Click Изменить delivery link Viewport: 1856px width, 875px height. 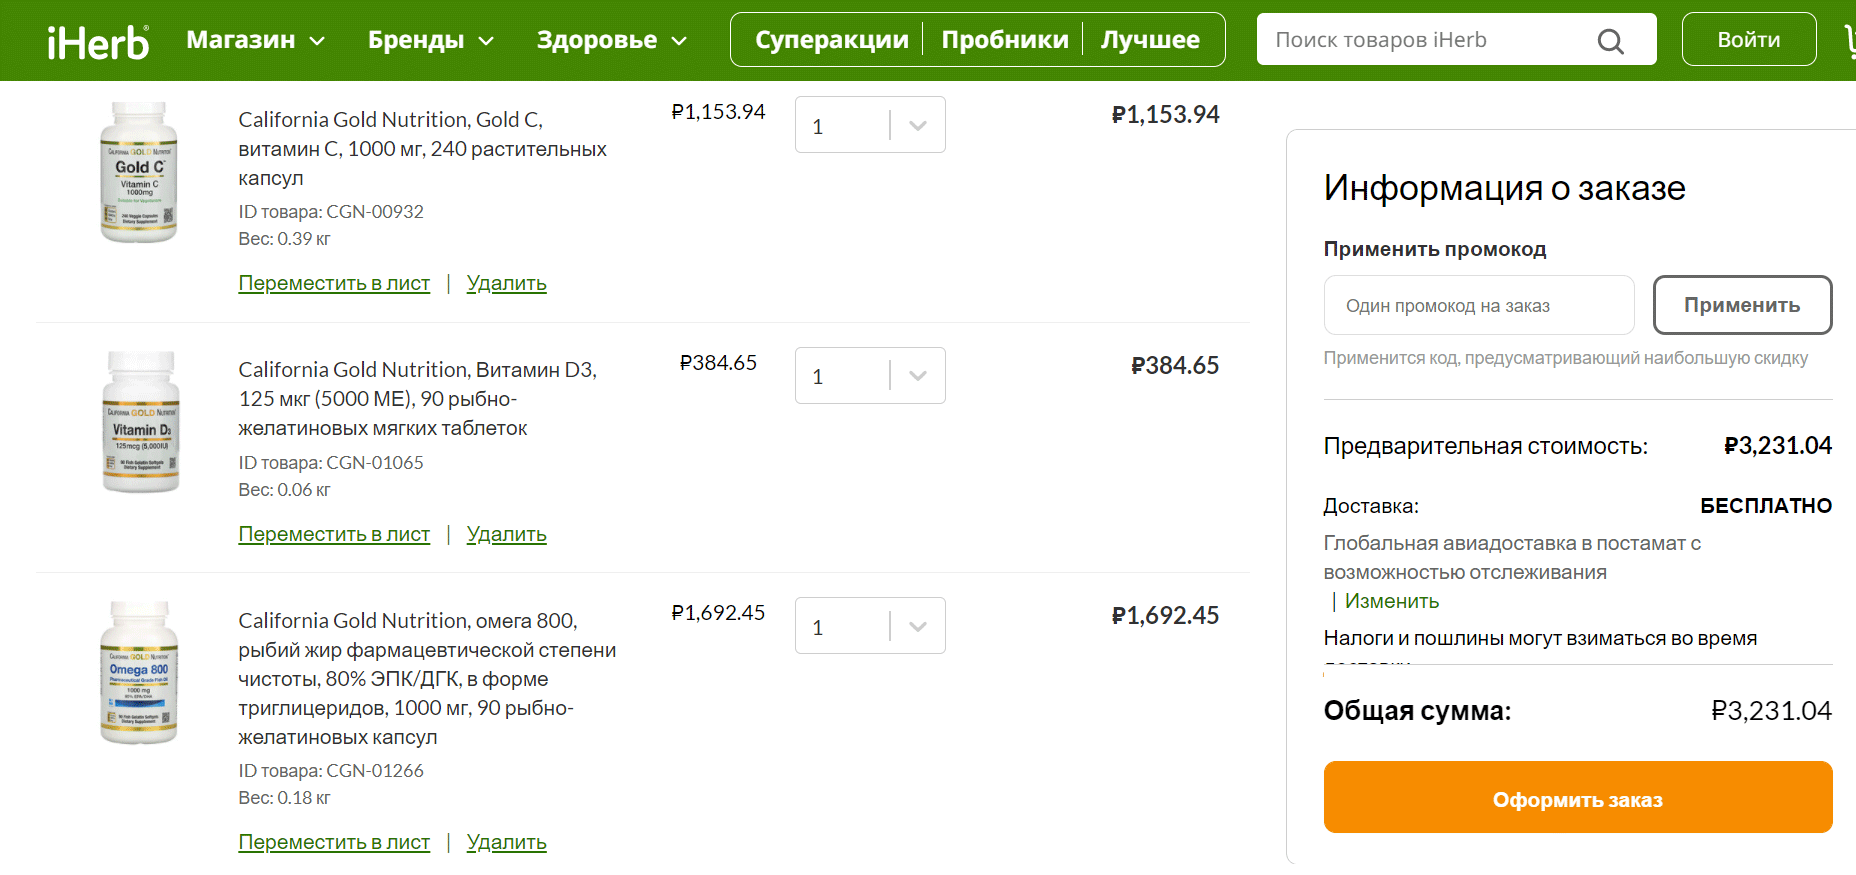tap(1392, 601)
